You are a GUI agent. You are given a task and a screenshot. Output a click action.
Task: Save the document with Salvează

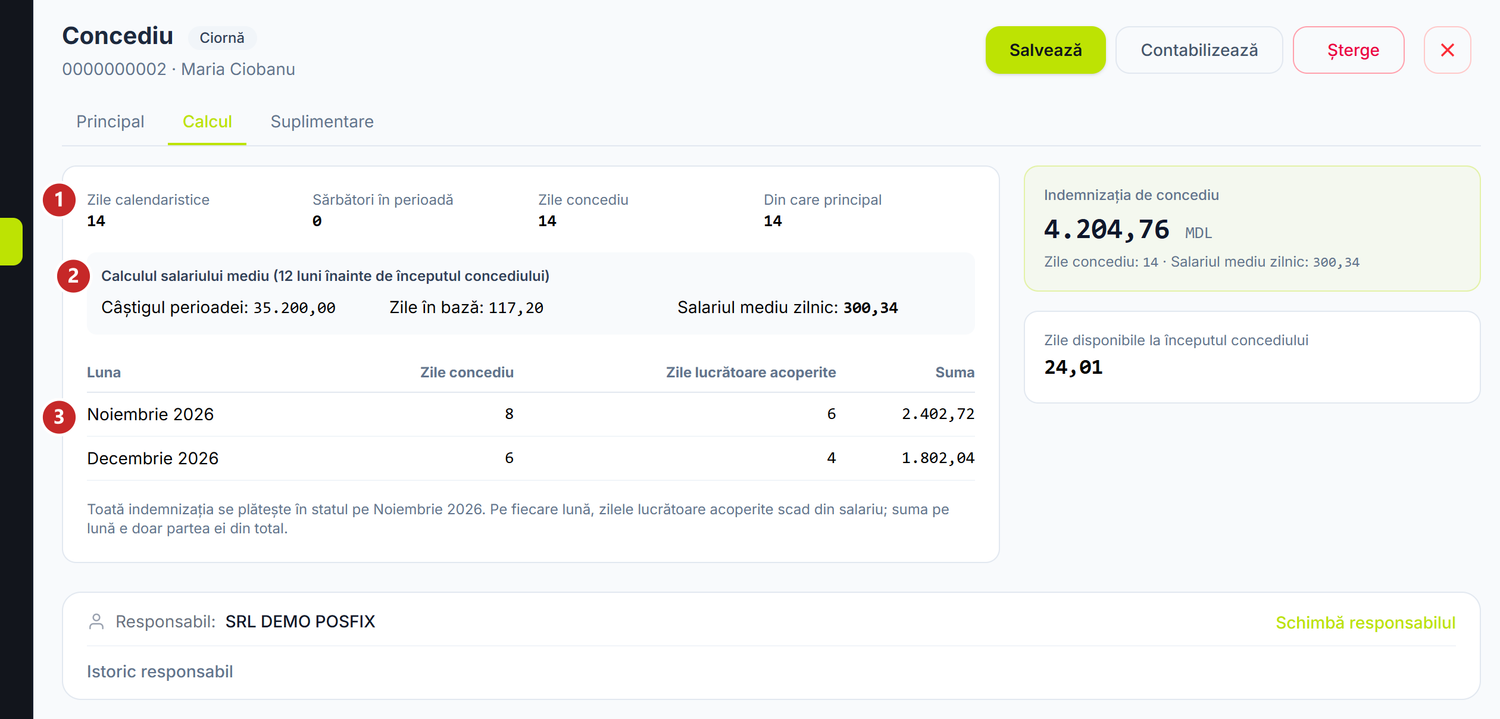(x=1046, y=50)
